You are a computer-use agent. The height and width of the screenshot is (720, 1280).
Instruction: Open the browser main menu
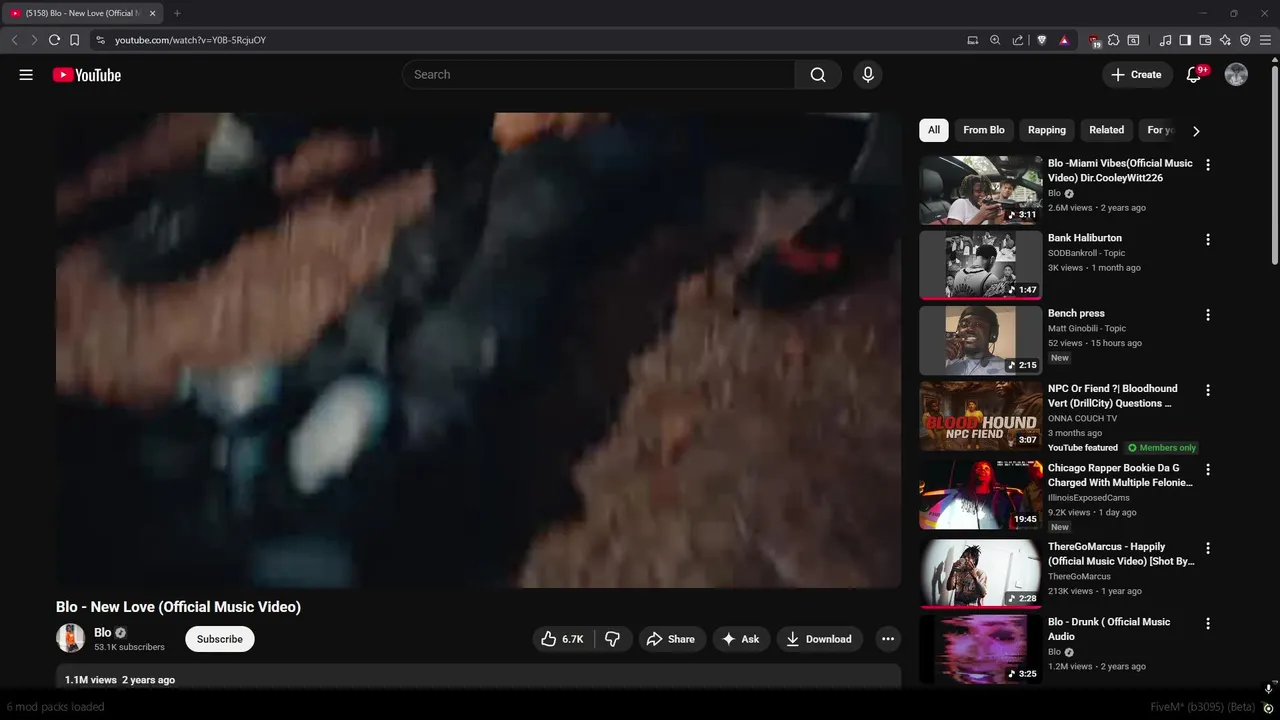pyautogui.click(x=1265, y=40)
